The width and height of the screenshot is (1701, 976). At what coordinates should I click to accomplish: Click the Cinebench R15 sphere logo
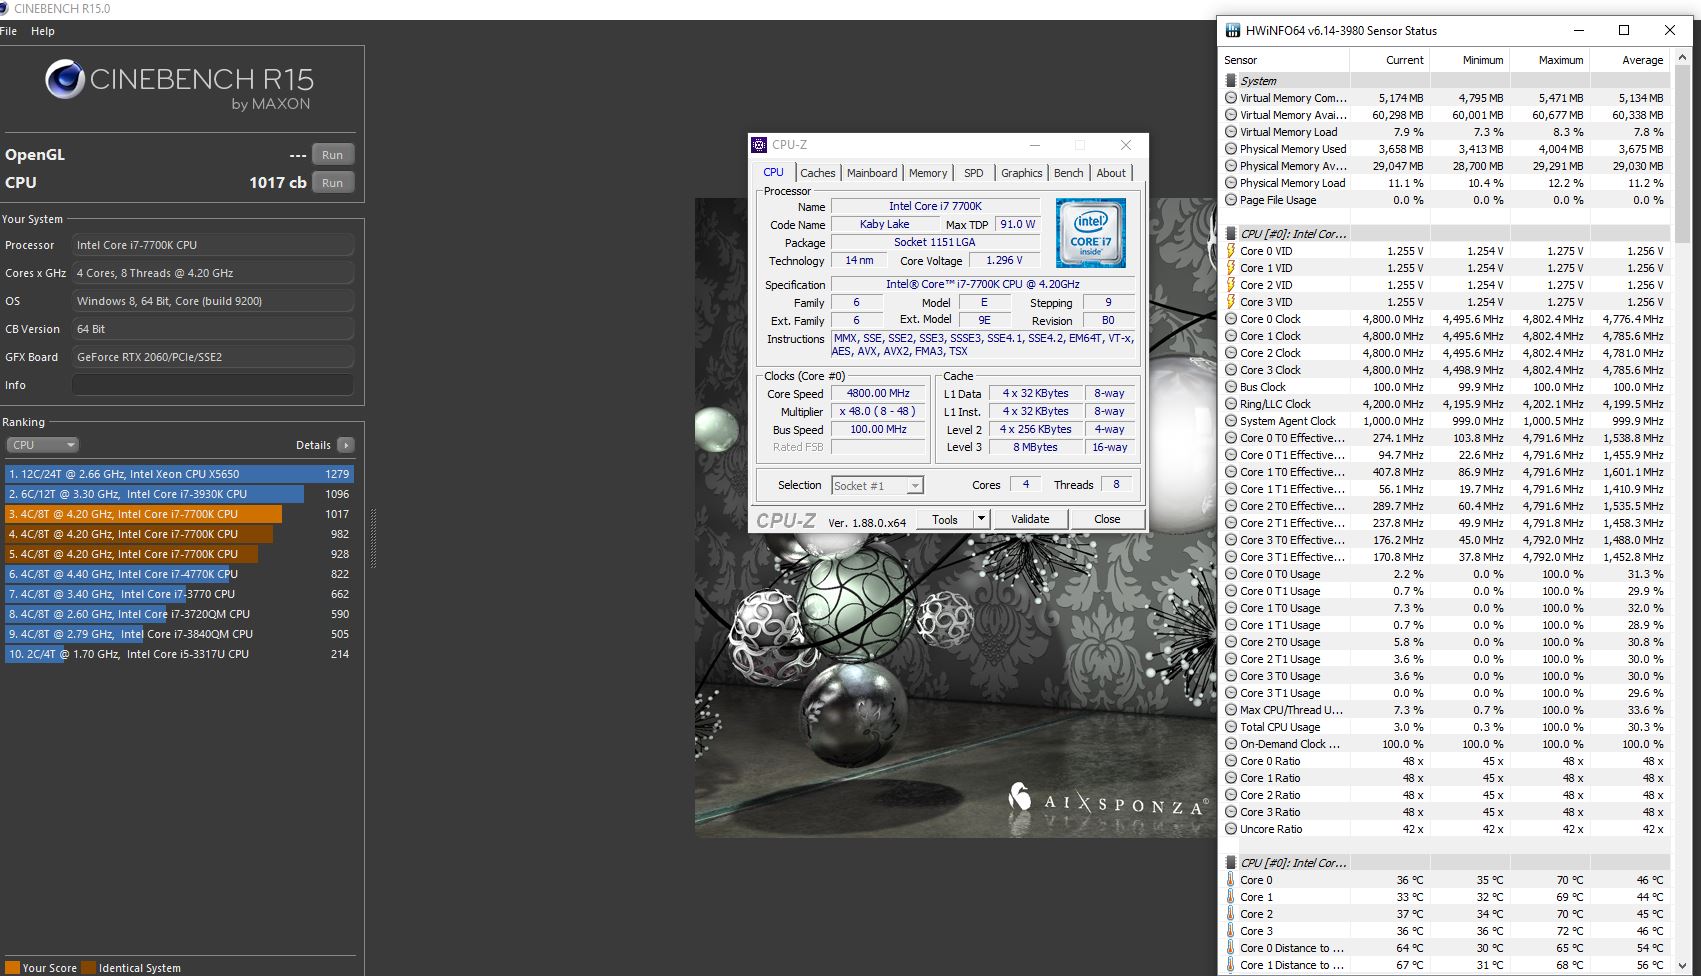tap(65, 80)
